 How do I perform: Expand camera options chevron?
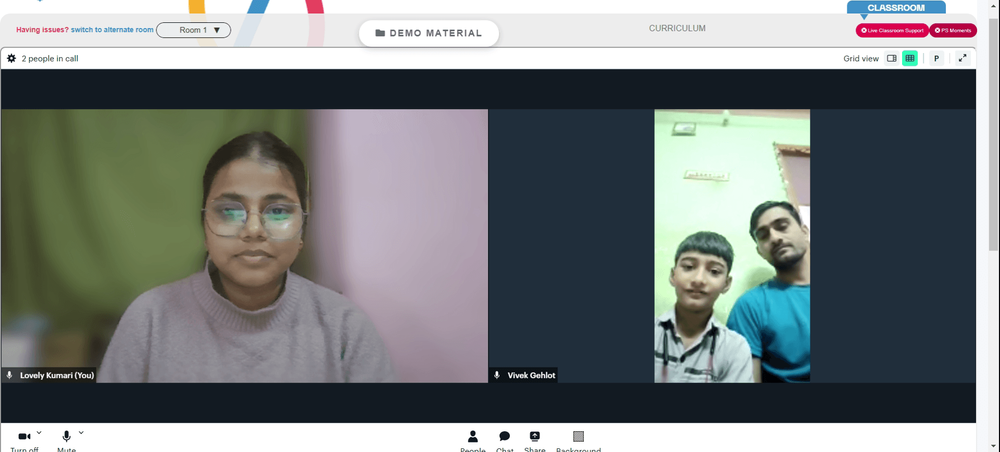click(x=39, y=432)
